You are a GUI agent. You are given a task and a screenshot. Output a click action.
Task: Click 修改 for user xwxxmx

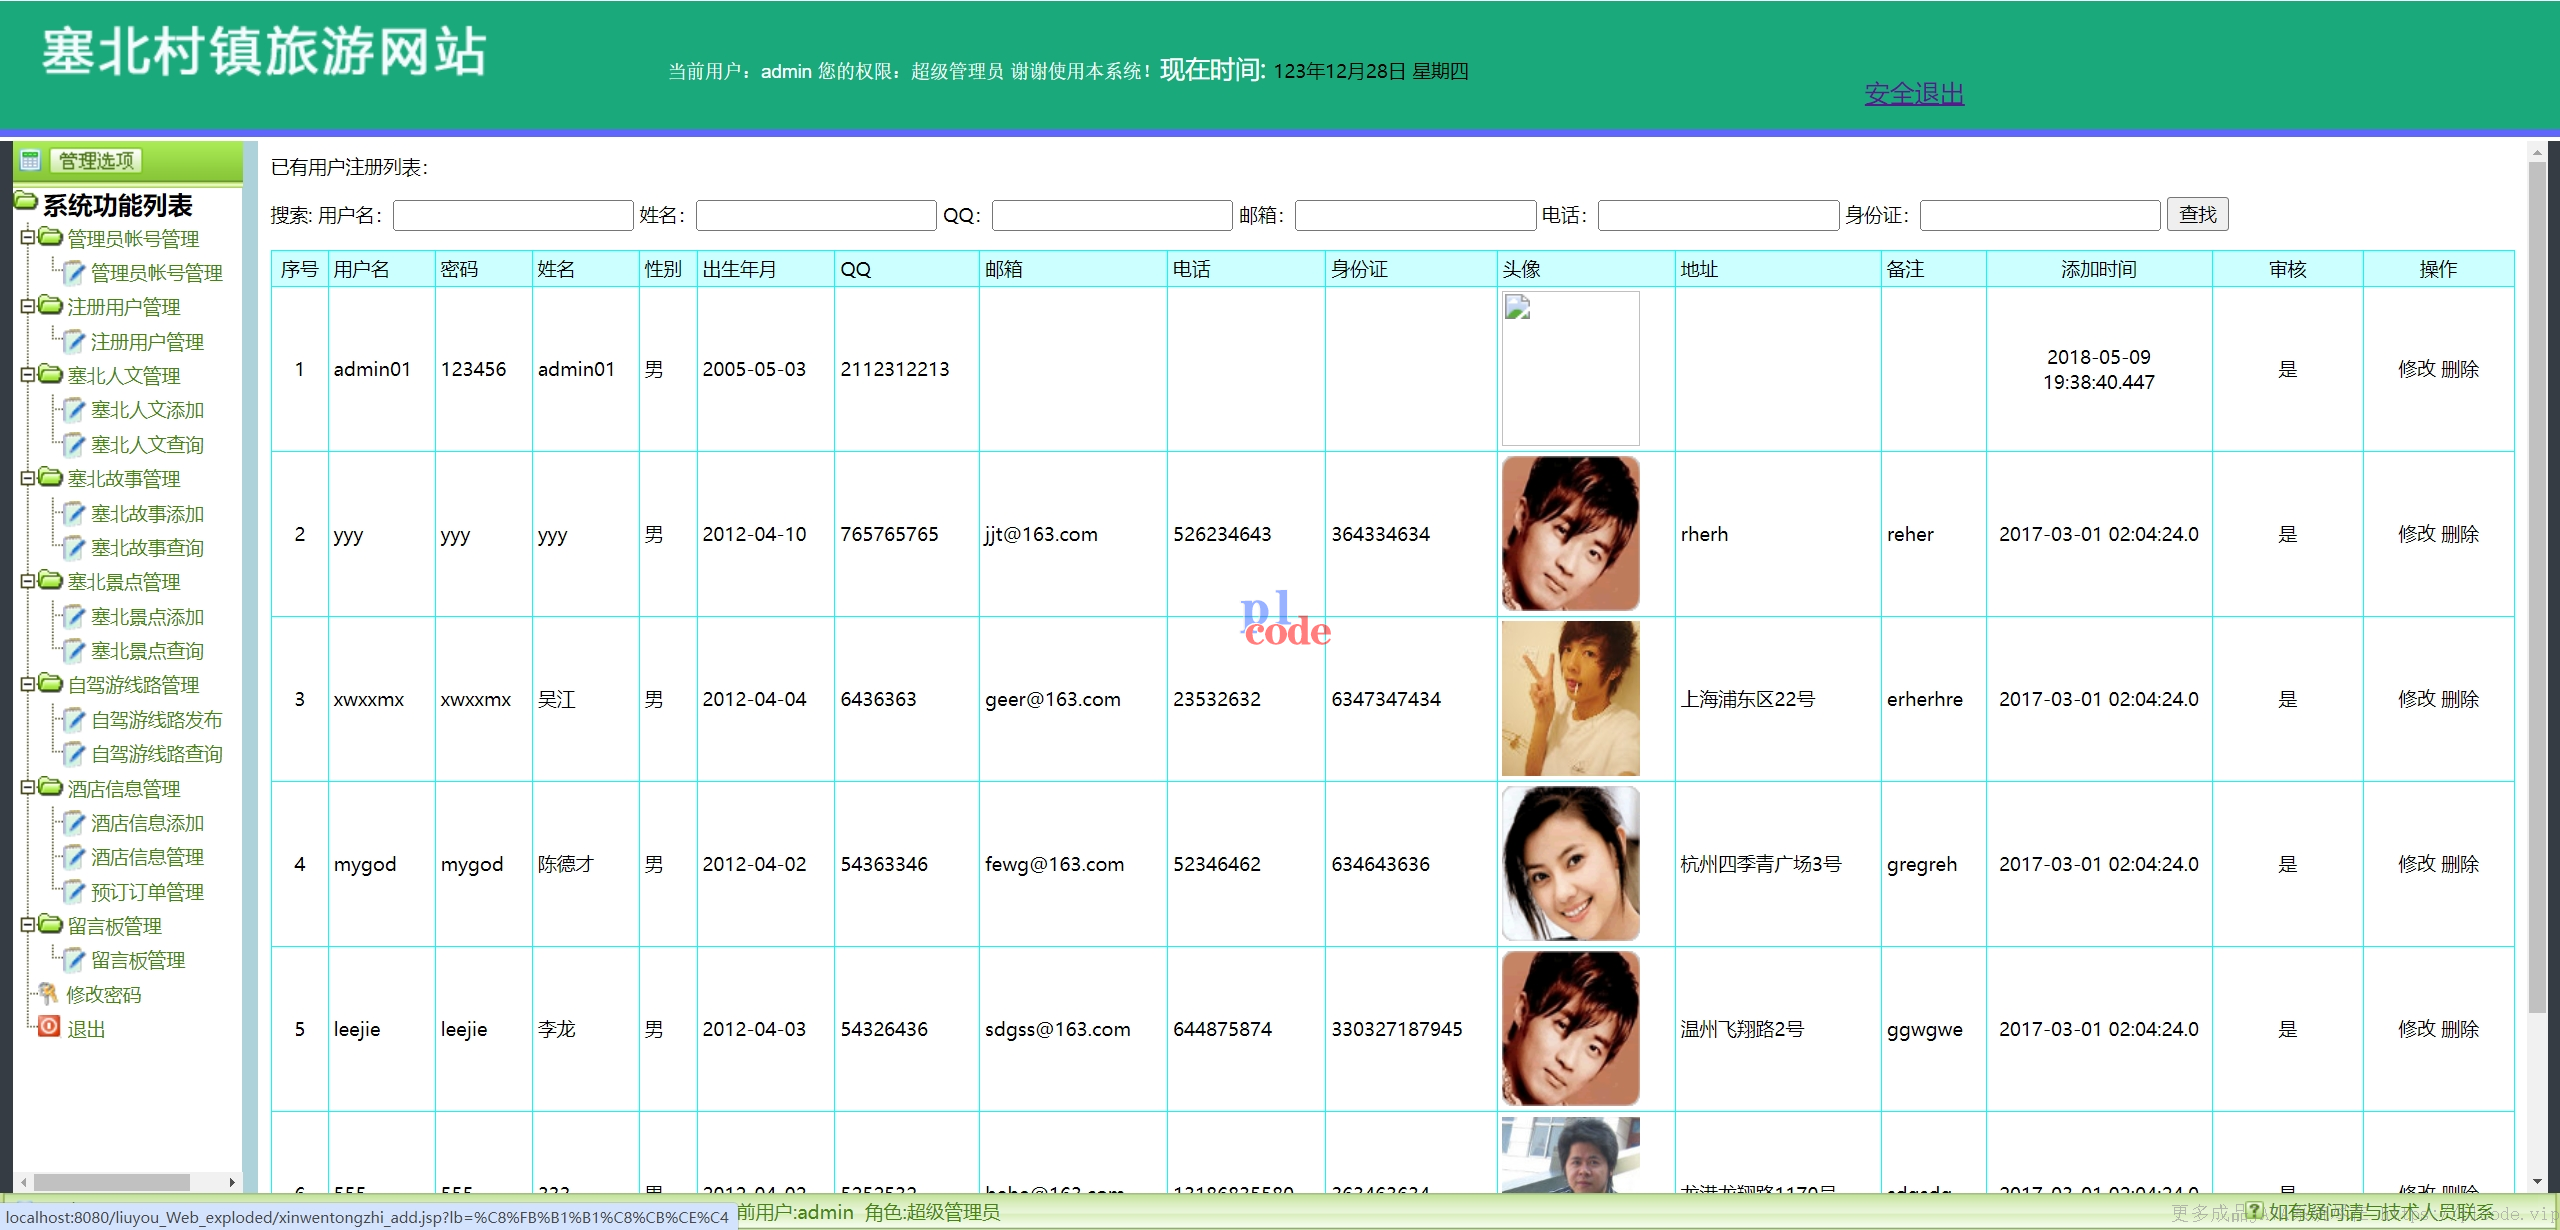click(x=2417, y=699)
